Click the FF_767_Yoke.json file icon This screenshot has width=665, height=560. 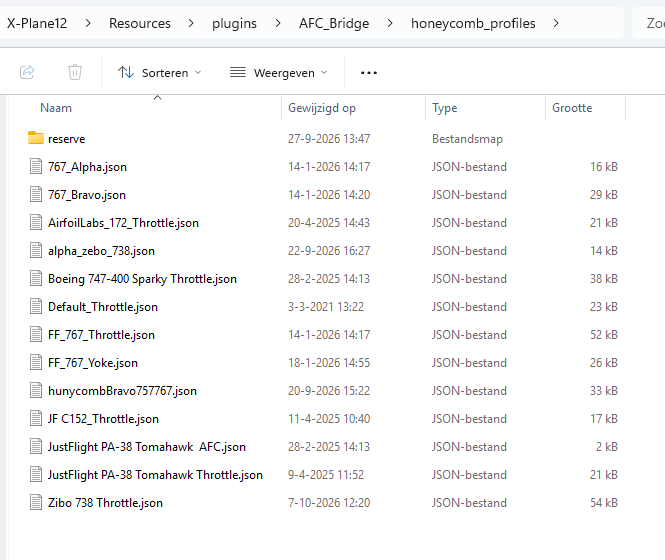pos(36,362)
